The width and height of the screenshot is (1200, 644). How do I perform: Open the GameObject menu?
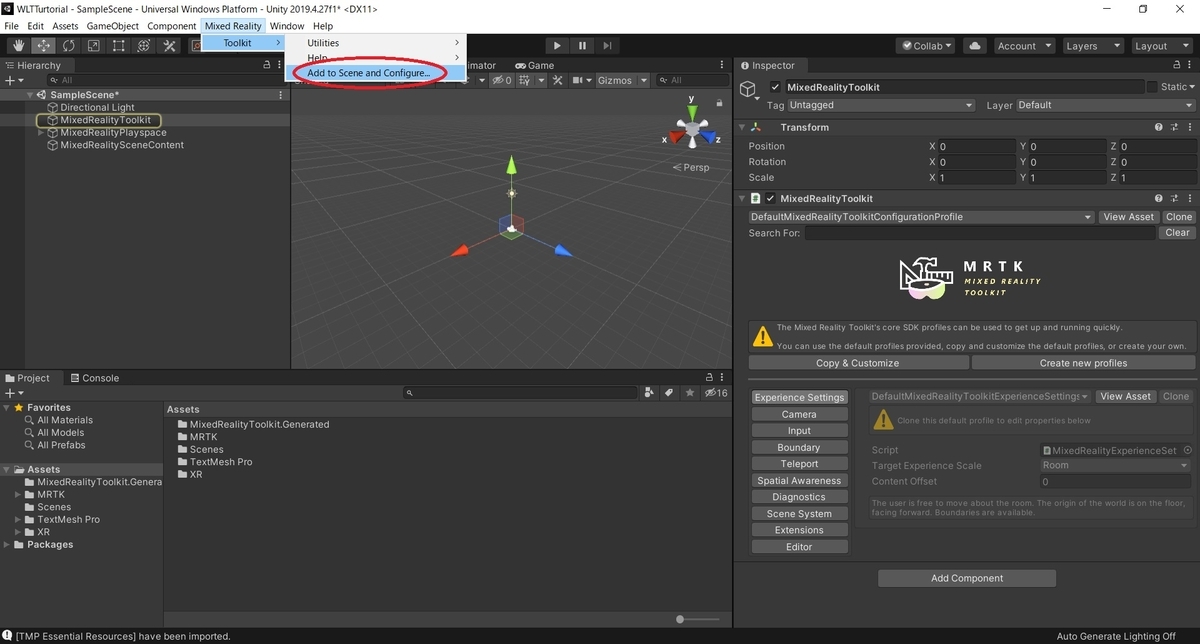coord(113,26)
